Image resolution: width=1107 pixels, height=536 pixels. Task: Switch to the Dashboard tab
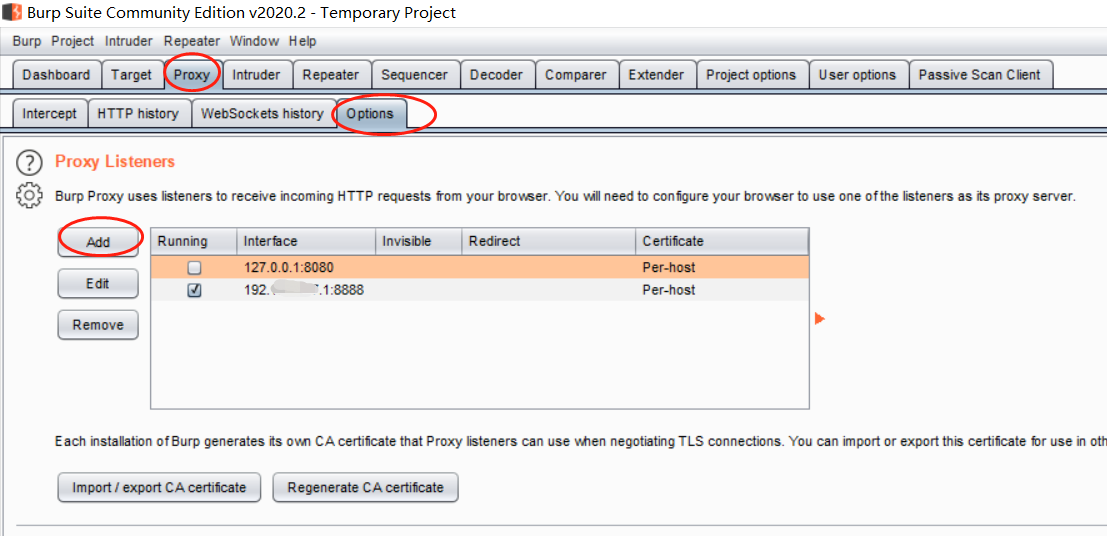point(56,75)
